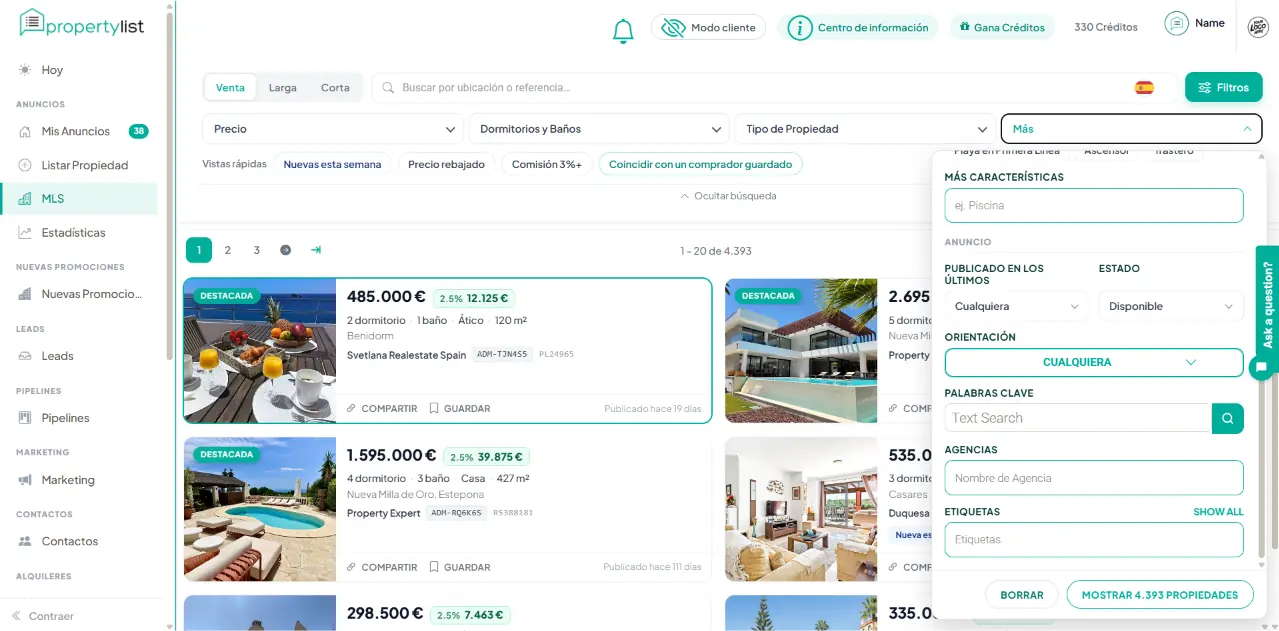Go to results page 2
The width and height of the screenshot is (1279, 631).
point(228,250)
